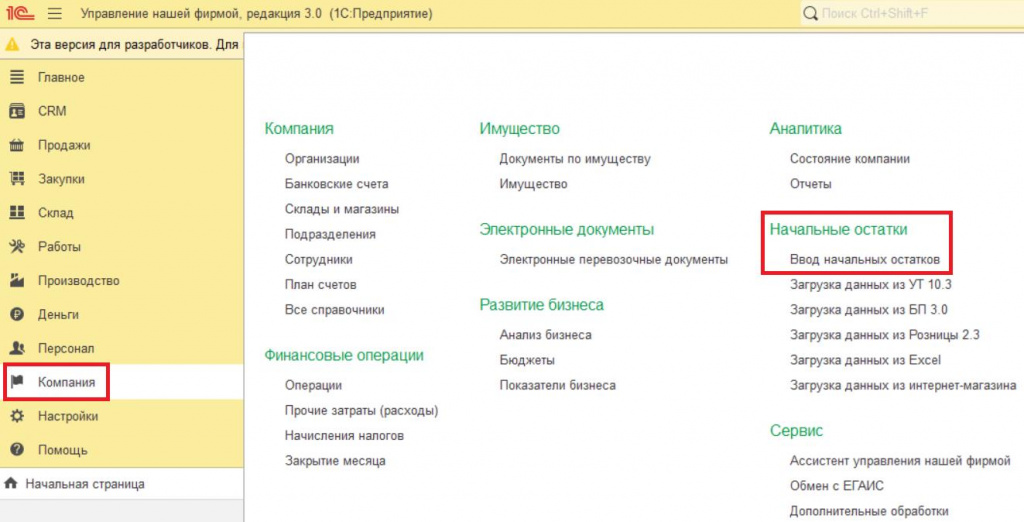Select the Персонал section
The height and width of the screenshot is (522, 1024).
click(x=66, y=349)
